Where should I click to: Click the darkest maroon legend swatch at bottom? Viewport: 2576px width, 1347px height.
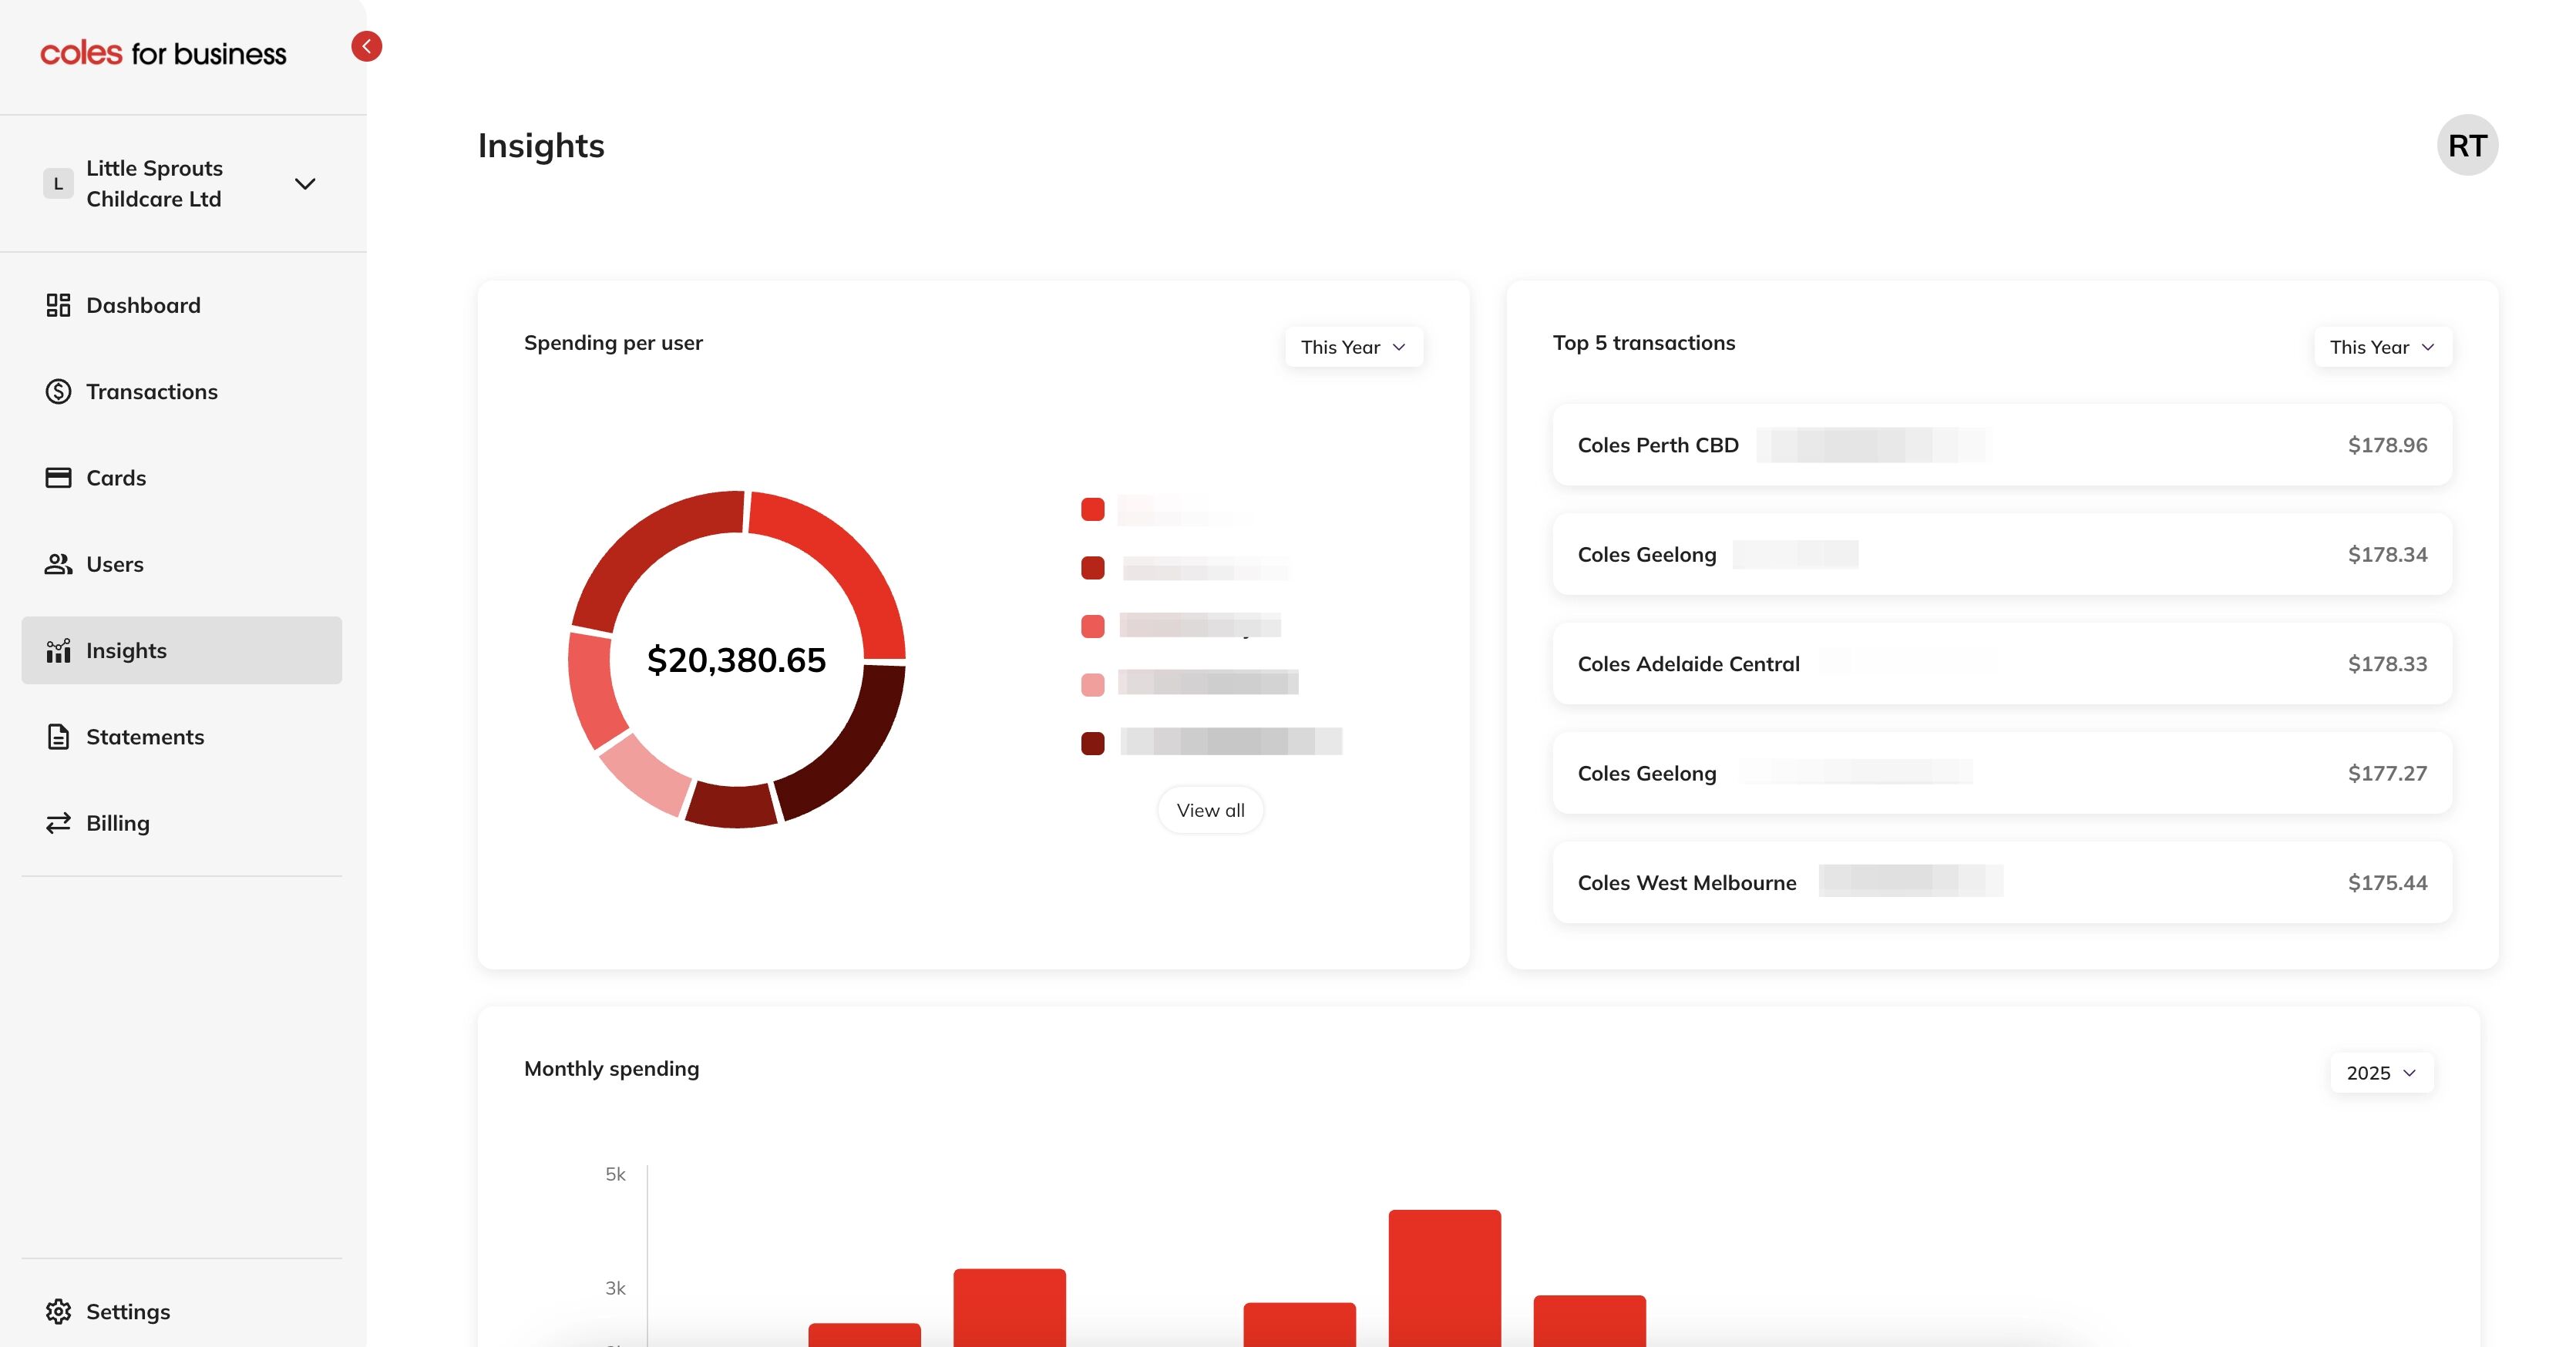click(x=1092, y=743)
